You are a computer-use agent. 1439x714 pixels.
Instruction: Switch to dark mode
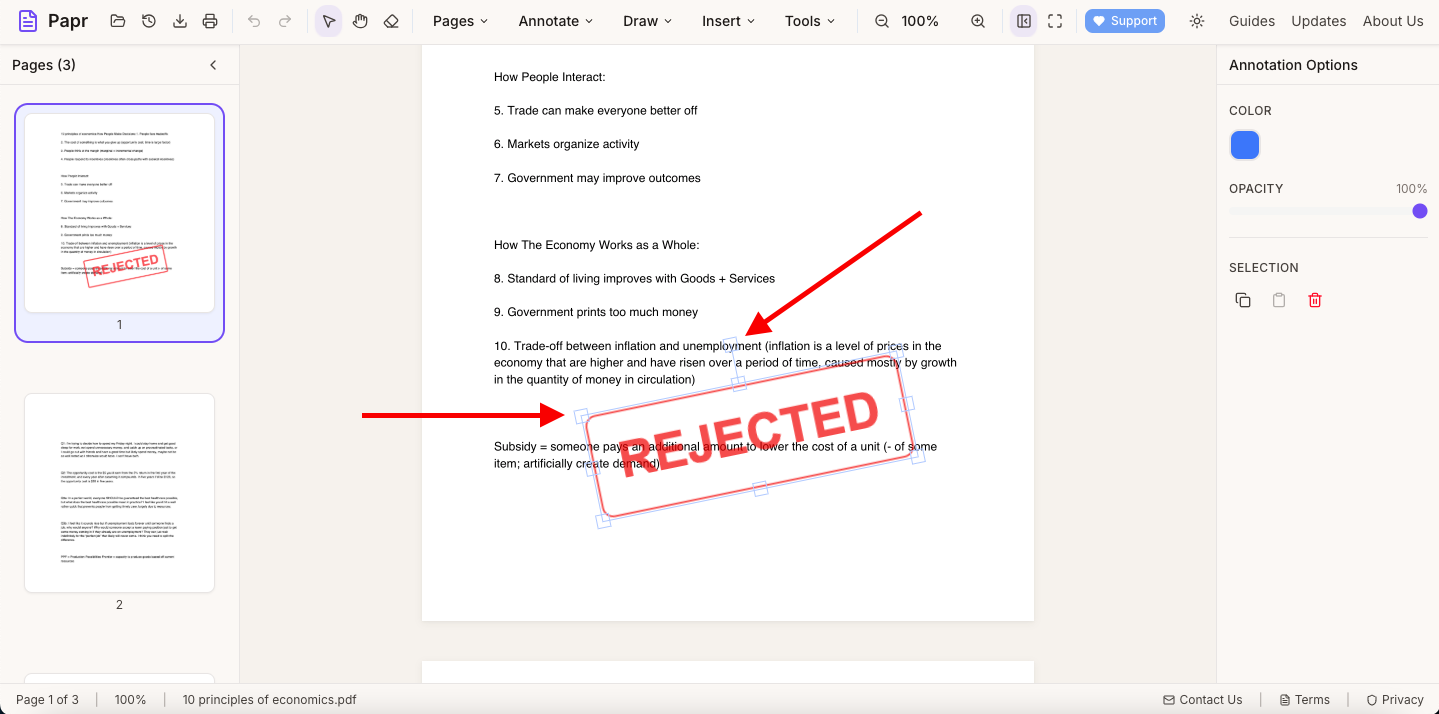1196,20
